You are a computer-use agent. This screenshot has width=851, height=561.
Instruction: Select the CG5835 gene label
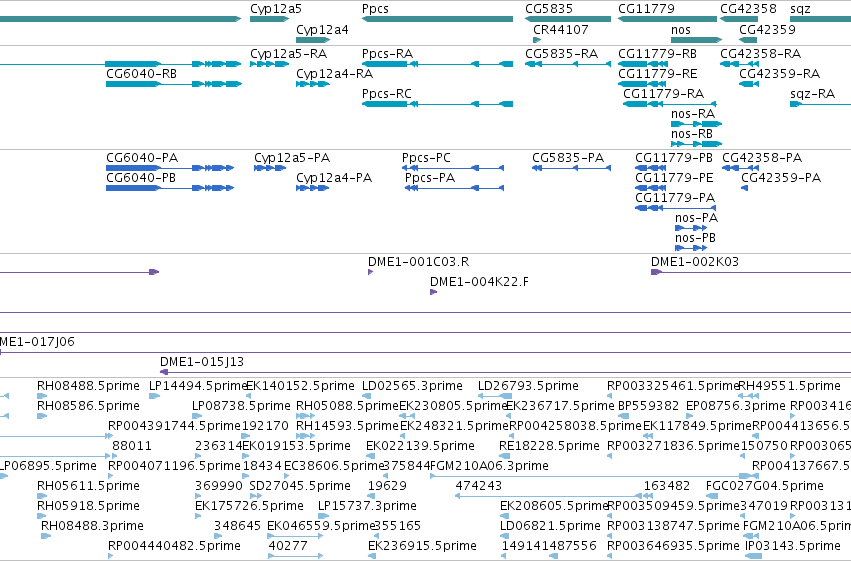coord(549,9)
